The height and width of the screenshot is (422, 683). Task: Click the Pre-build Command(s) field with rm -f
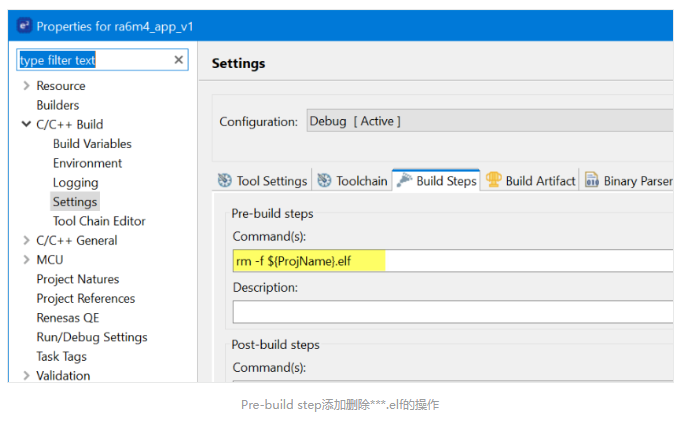[x=453, y=261]
